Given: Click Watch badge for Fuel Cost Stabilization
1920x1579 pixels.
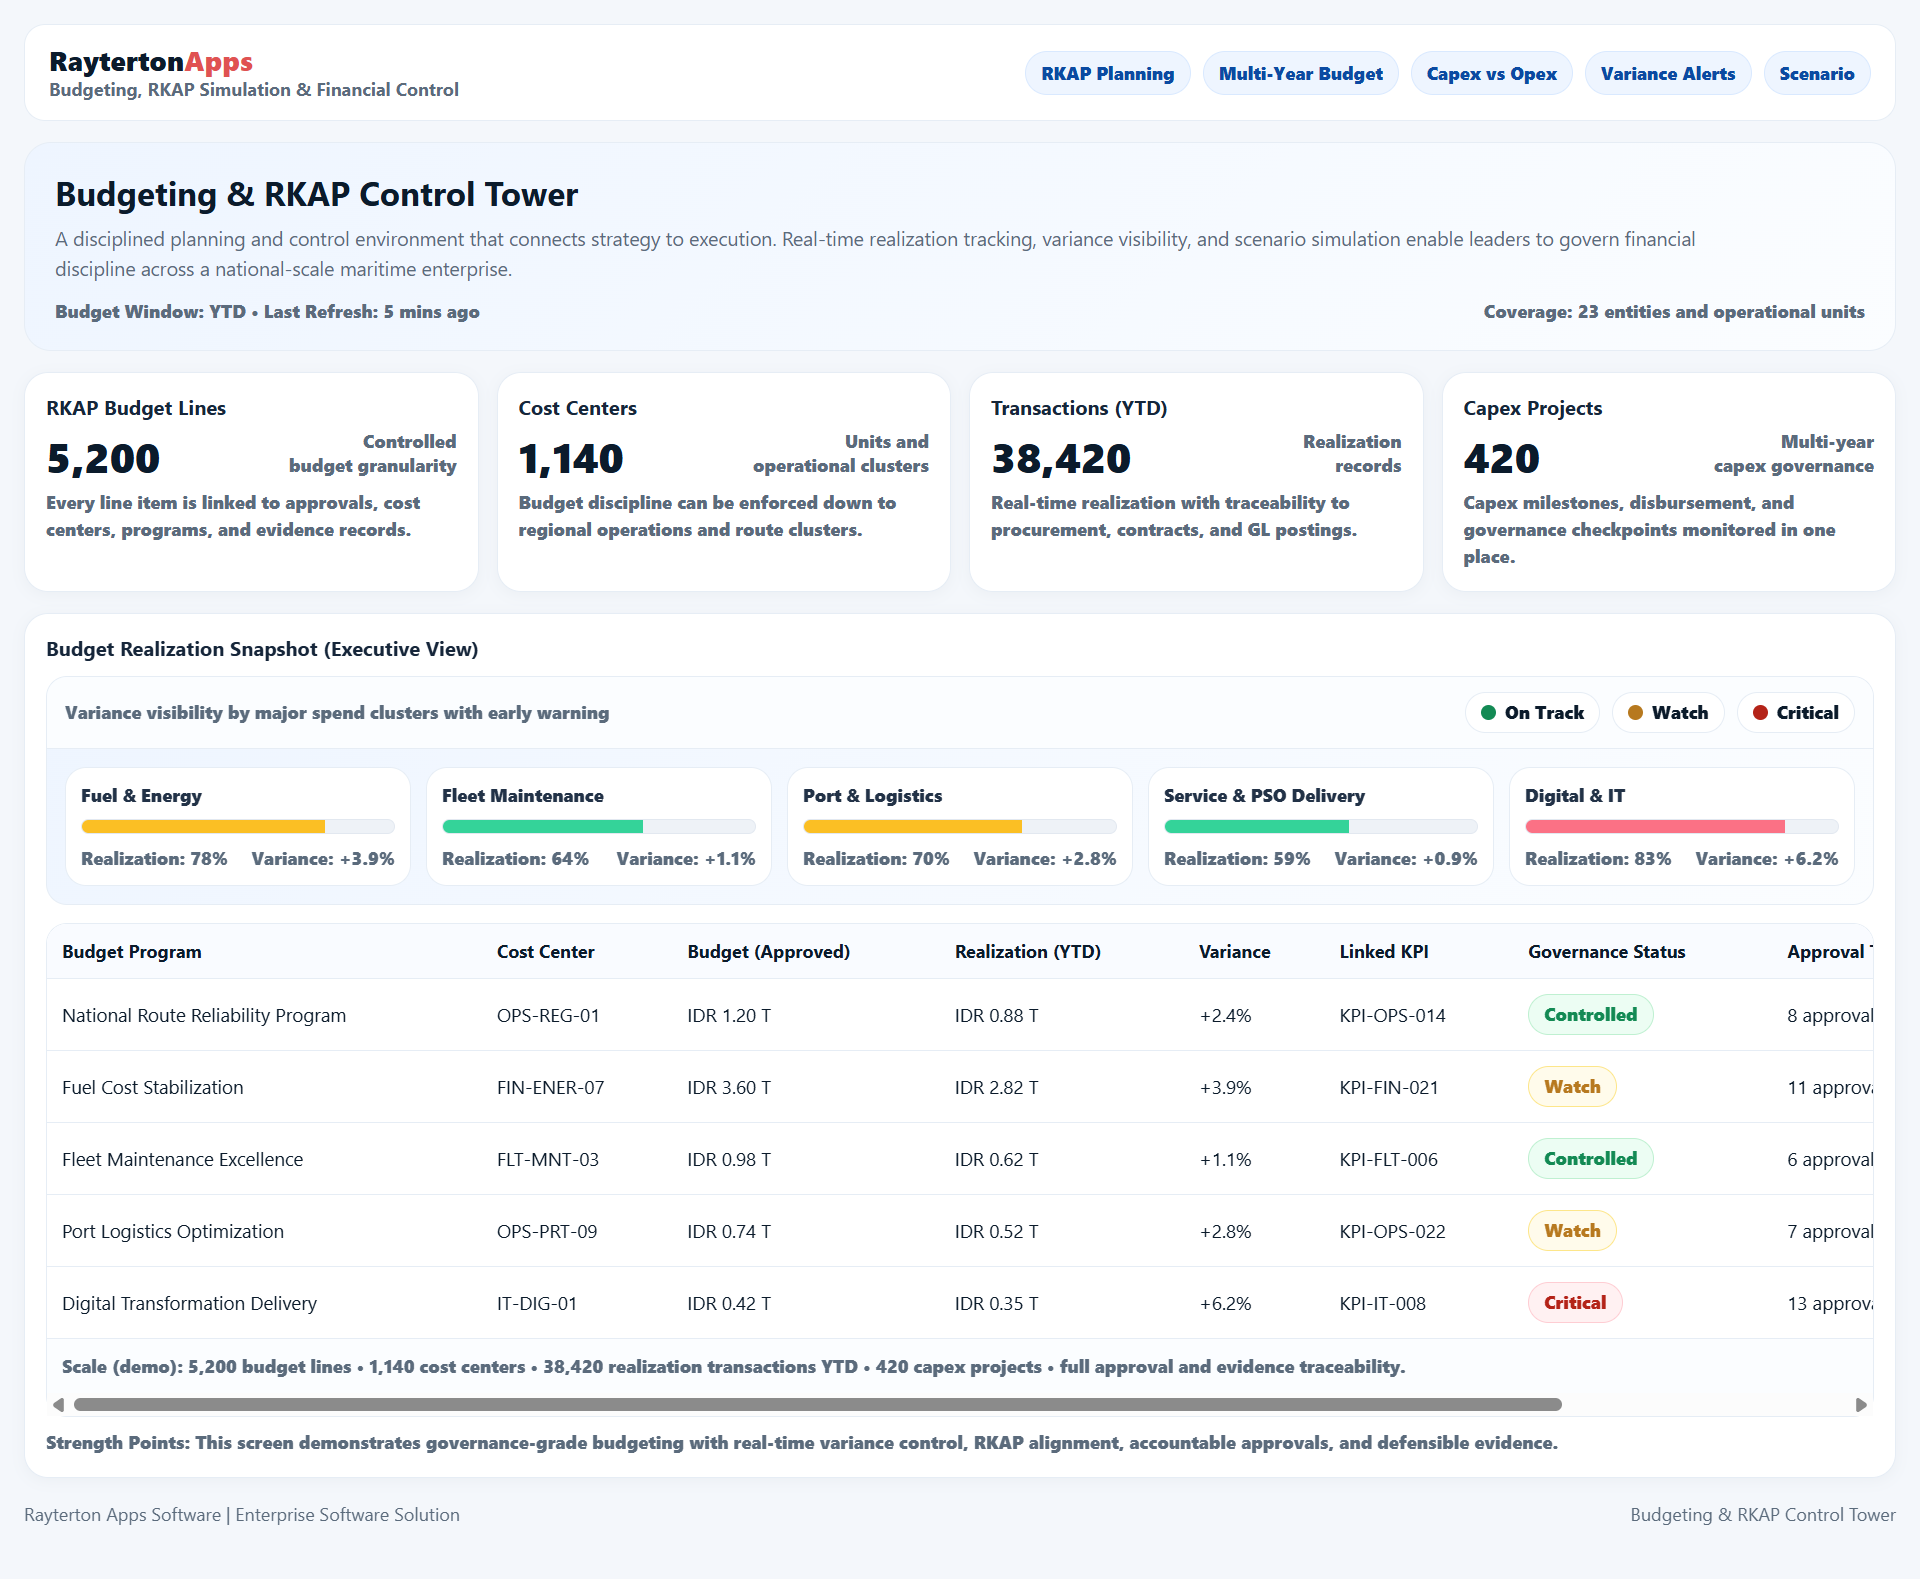Looking at the screenshot, I should point(1571,1087).
